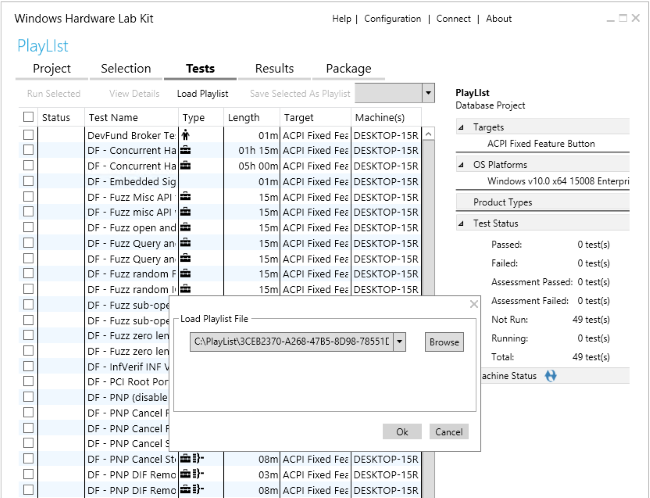Confirm the playlist with the Ok button
This screenshot has width=650, height=498.
[x=402, y=432]
